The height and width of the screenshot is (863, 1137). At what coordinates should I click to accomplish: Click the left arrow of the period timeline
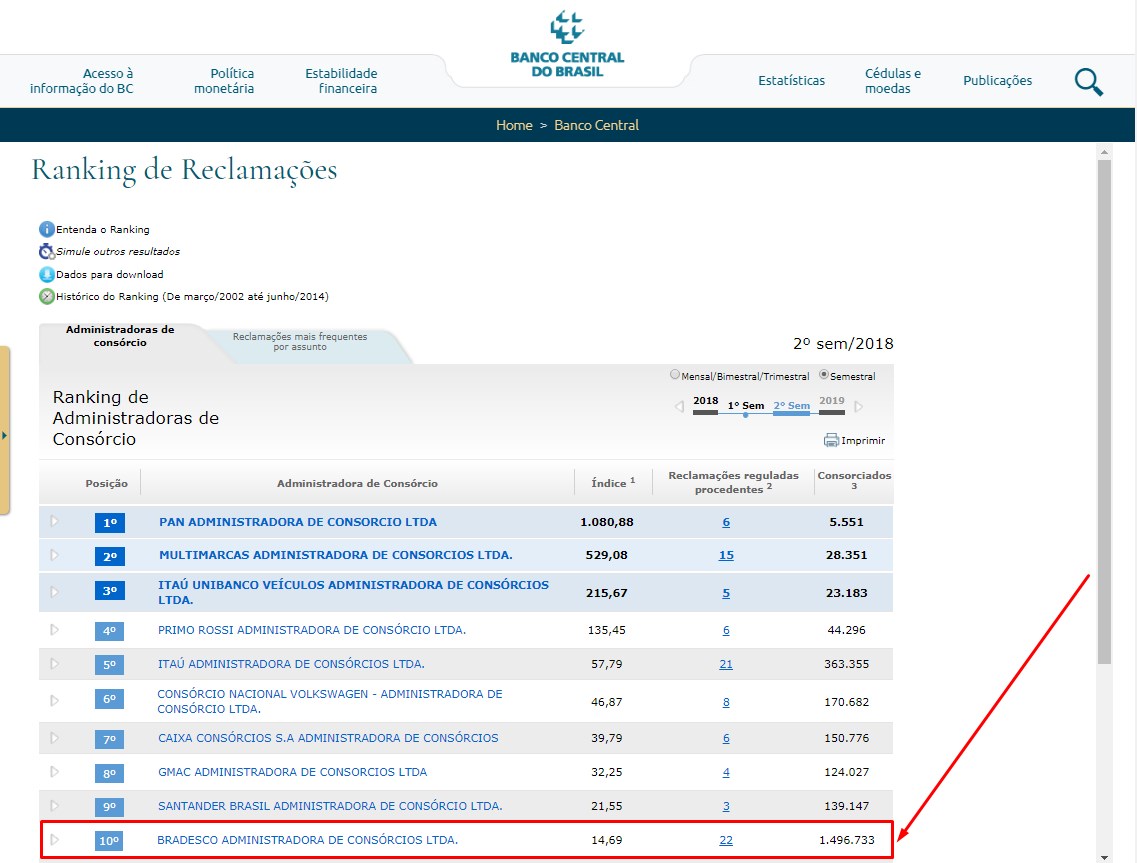(x=679, y=407)
